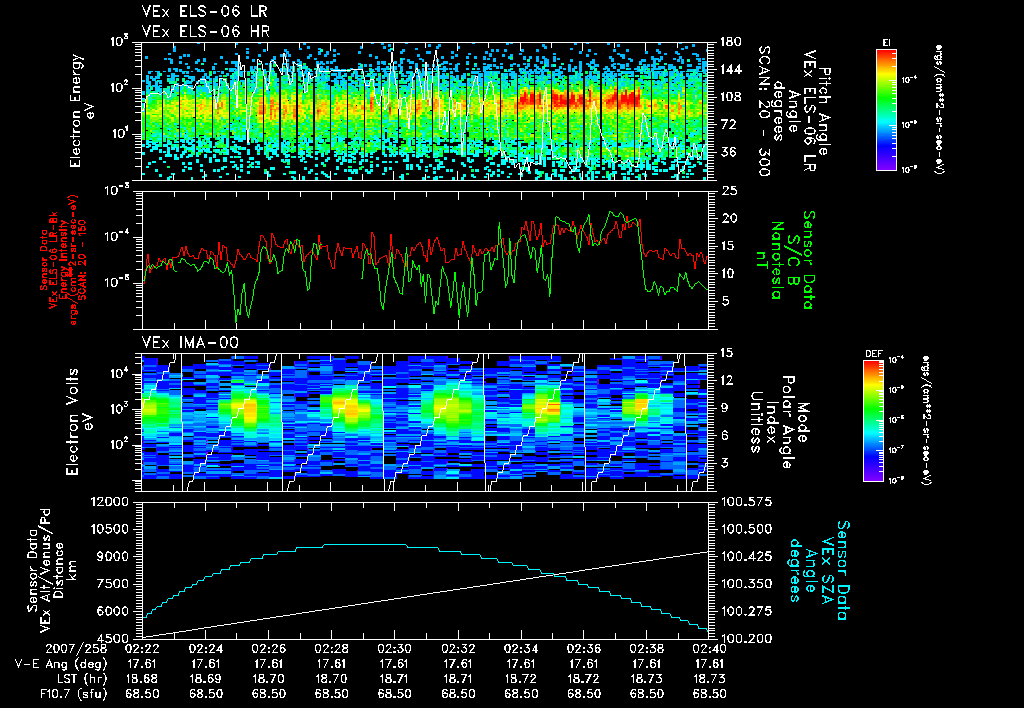This screenshot has width=1024, height=708.
Task: Click the 100.350 SZA tick label
Action: tap(746, 584)
